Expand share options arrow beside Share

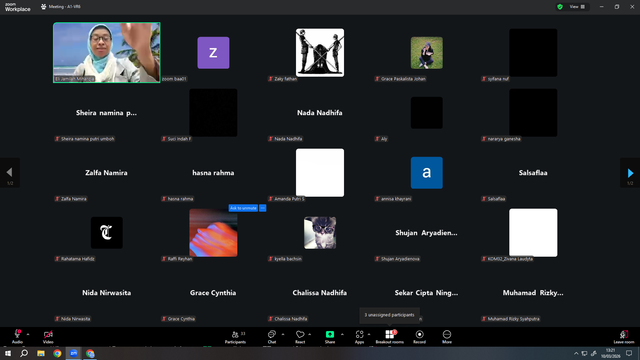click(342, 334)
